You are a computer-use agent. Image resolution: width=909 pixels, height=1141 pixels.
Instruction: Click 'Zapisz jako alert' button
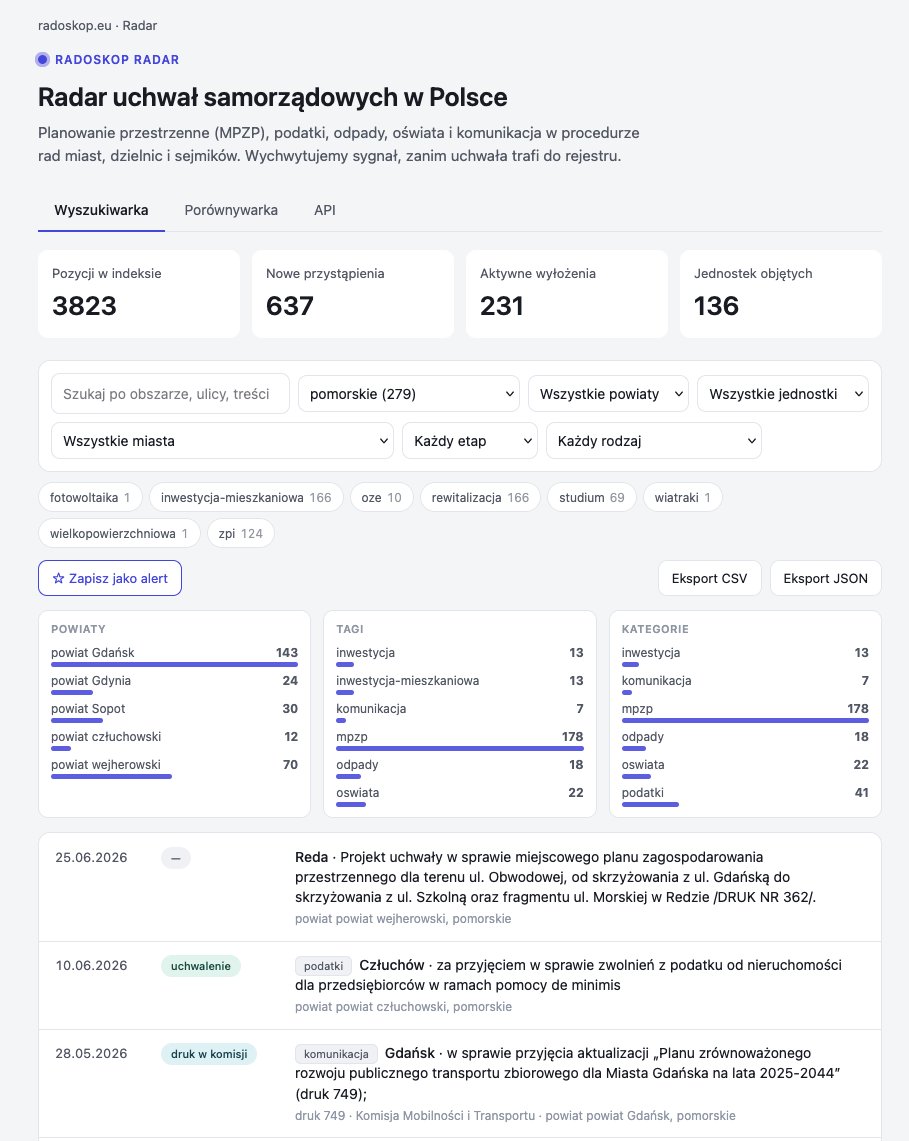click(110, 579)
